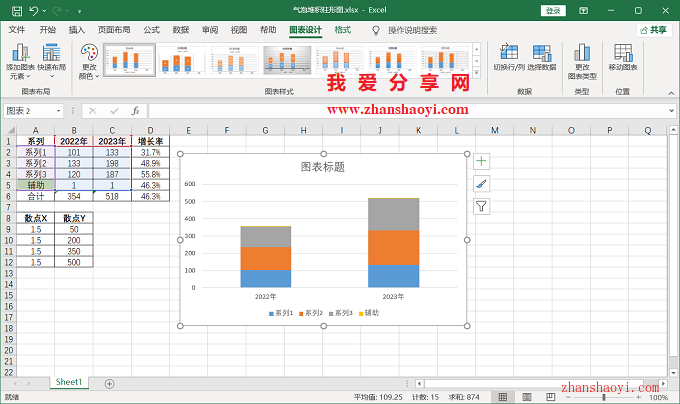Select cell with value 198
The height and width of the screenshot is (404, 680).
point(112,163)
